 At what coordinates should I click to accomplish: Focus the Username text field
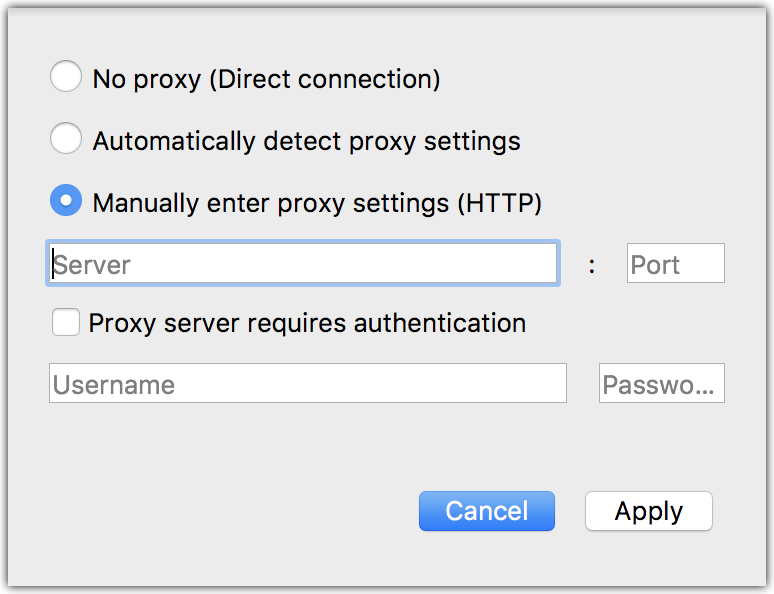click(307, 384)
